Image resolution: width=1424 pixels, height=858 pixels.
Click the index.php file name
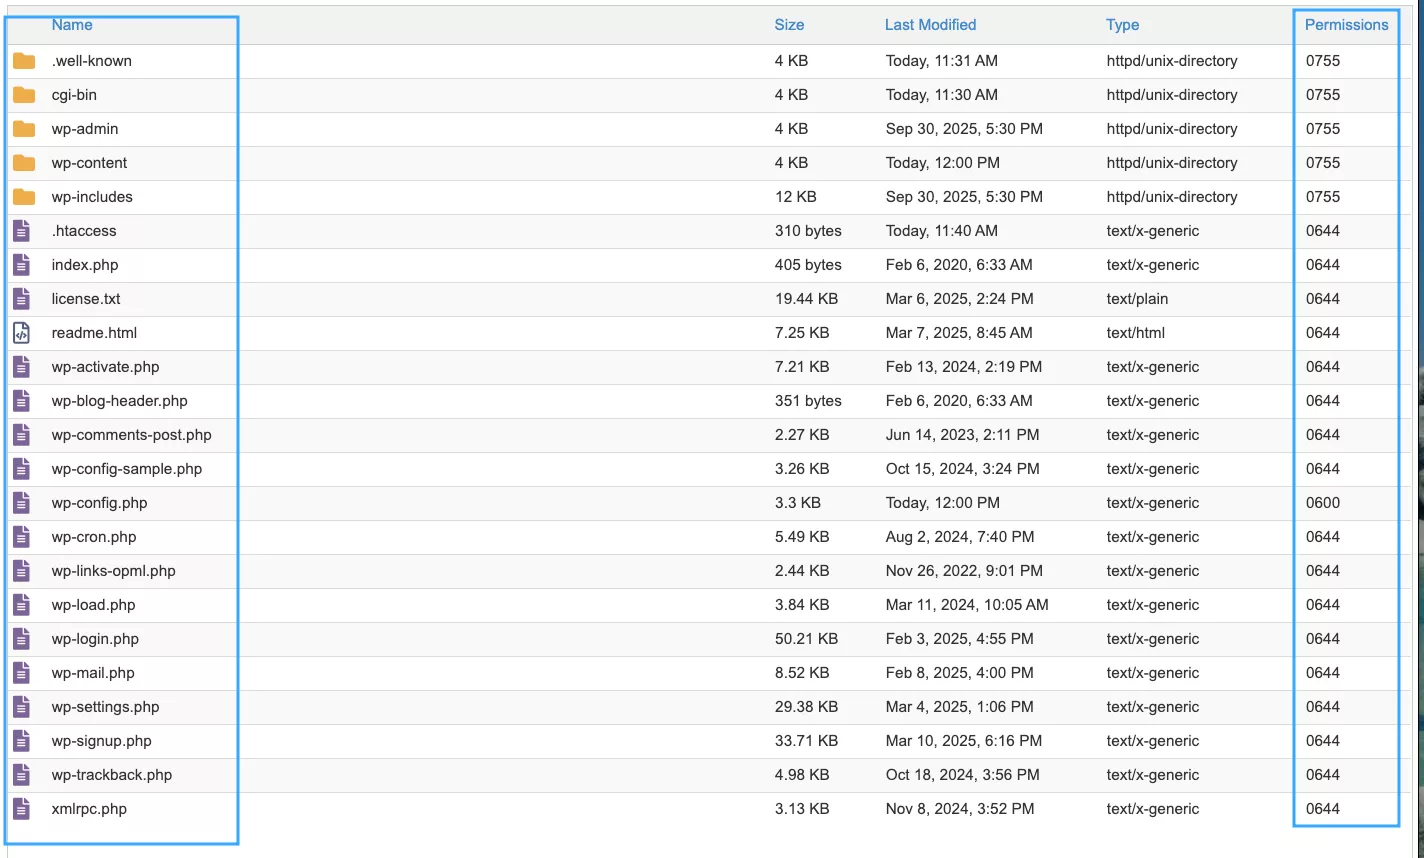pos(85,265)
